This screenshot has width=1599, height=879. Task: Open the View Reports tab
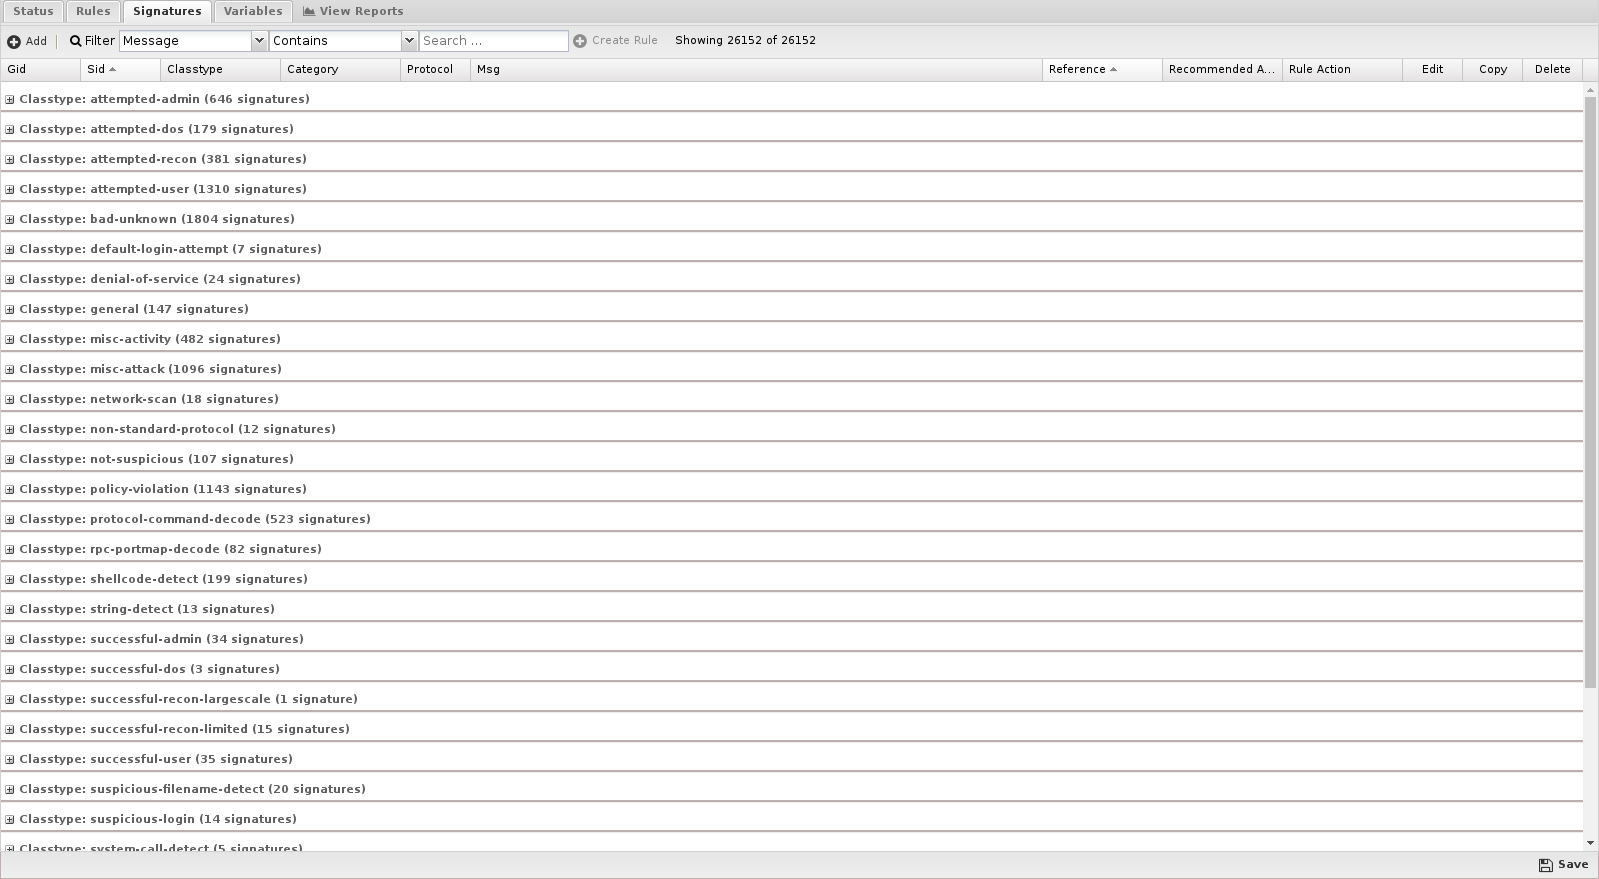pyautogui.click(x=353, y=11)
